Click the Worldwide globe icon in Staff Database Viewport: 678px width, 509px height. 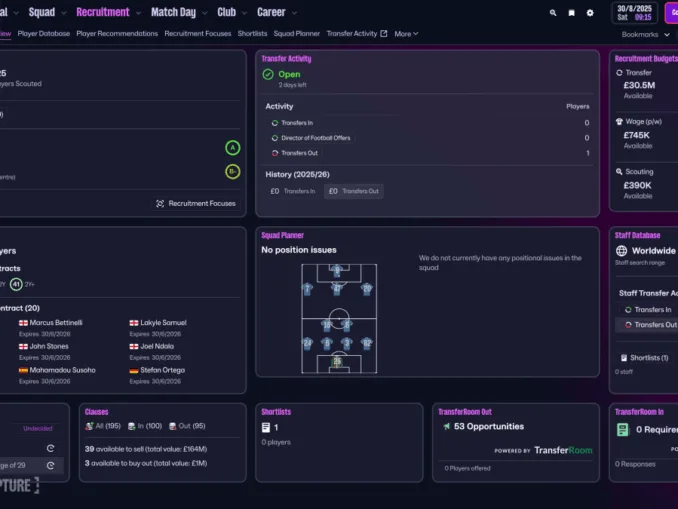tap(621, 251)
